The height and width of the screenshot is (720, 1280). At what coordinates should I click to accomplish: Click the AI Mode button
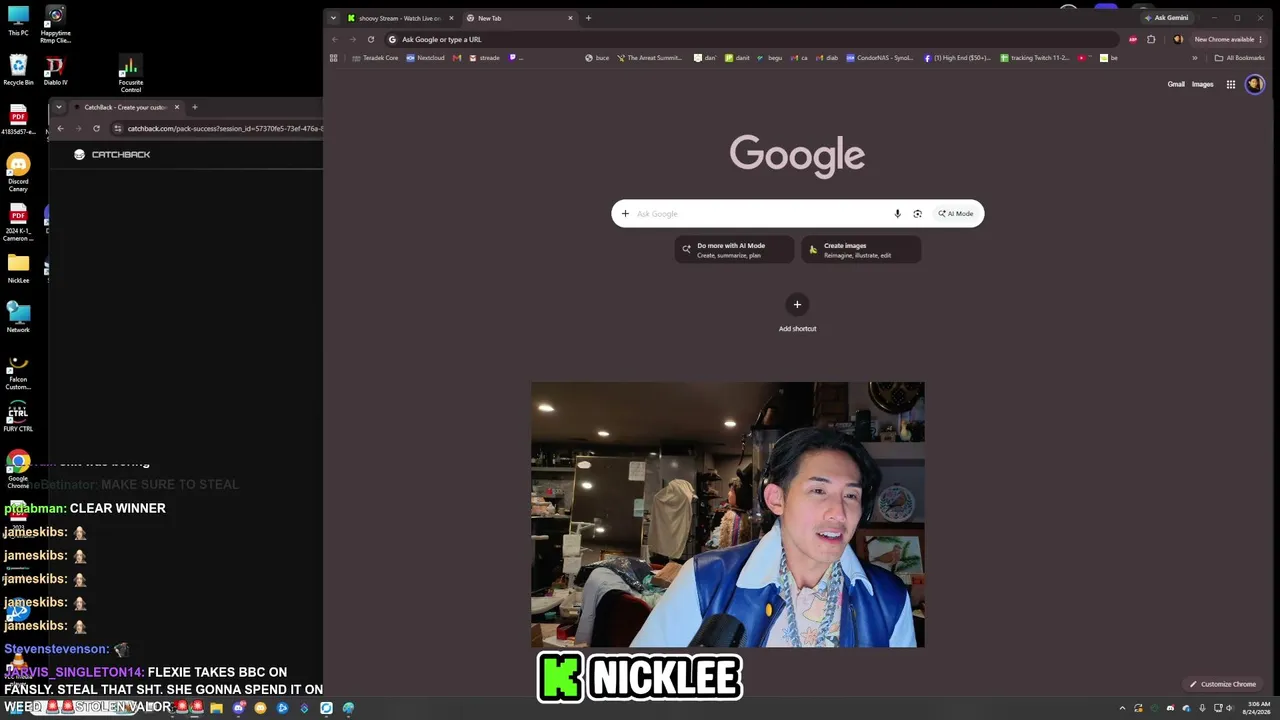coord(956,214)
